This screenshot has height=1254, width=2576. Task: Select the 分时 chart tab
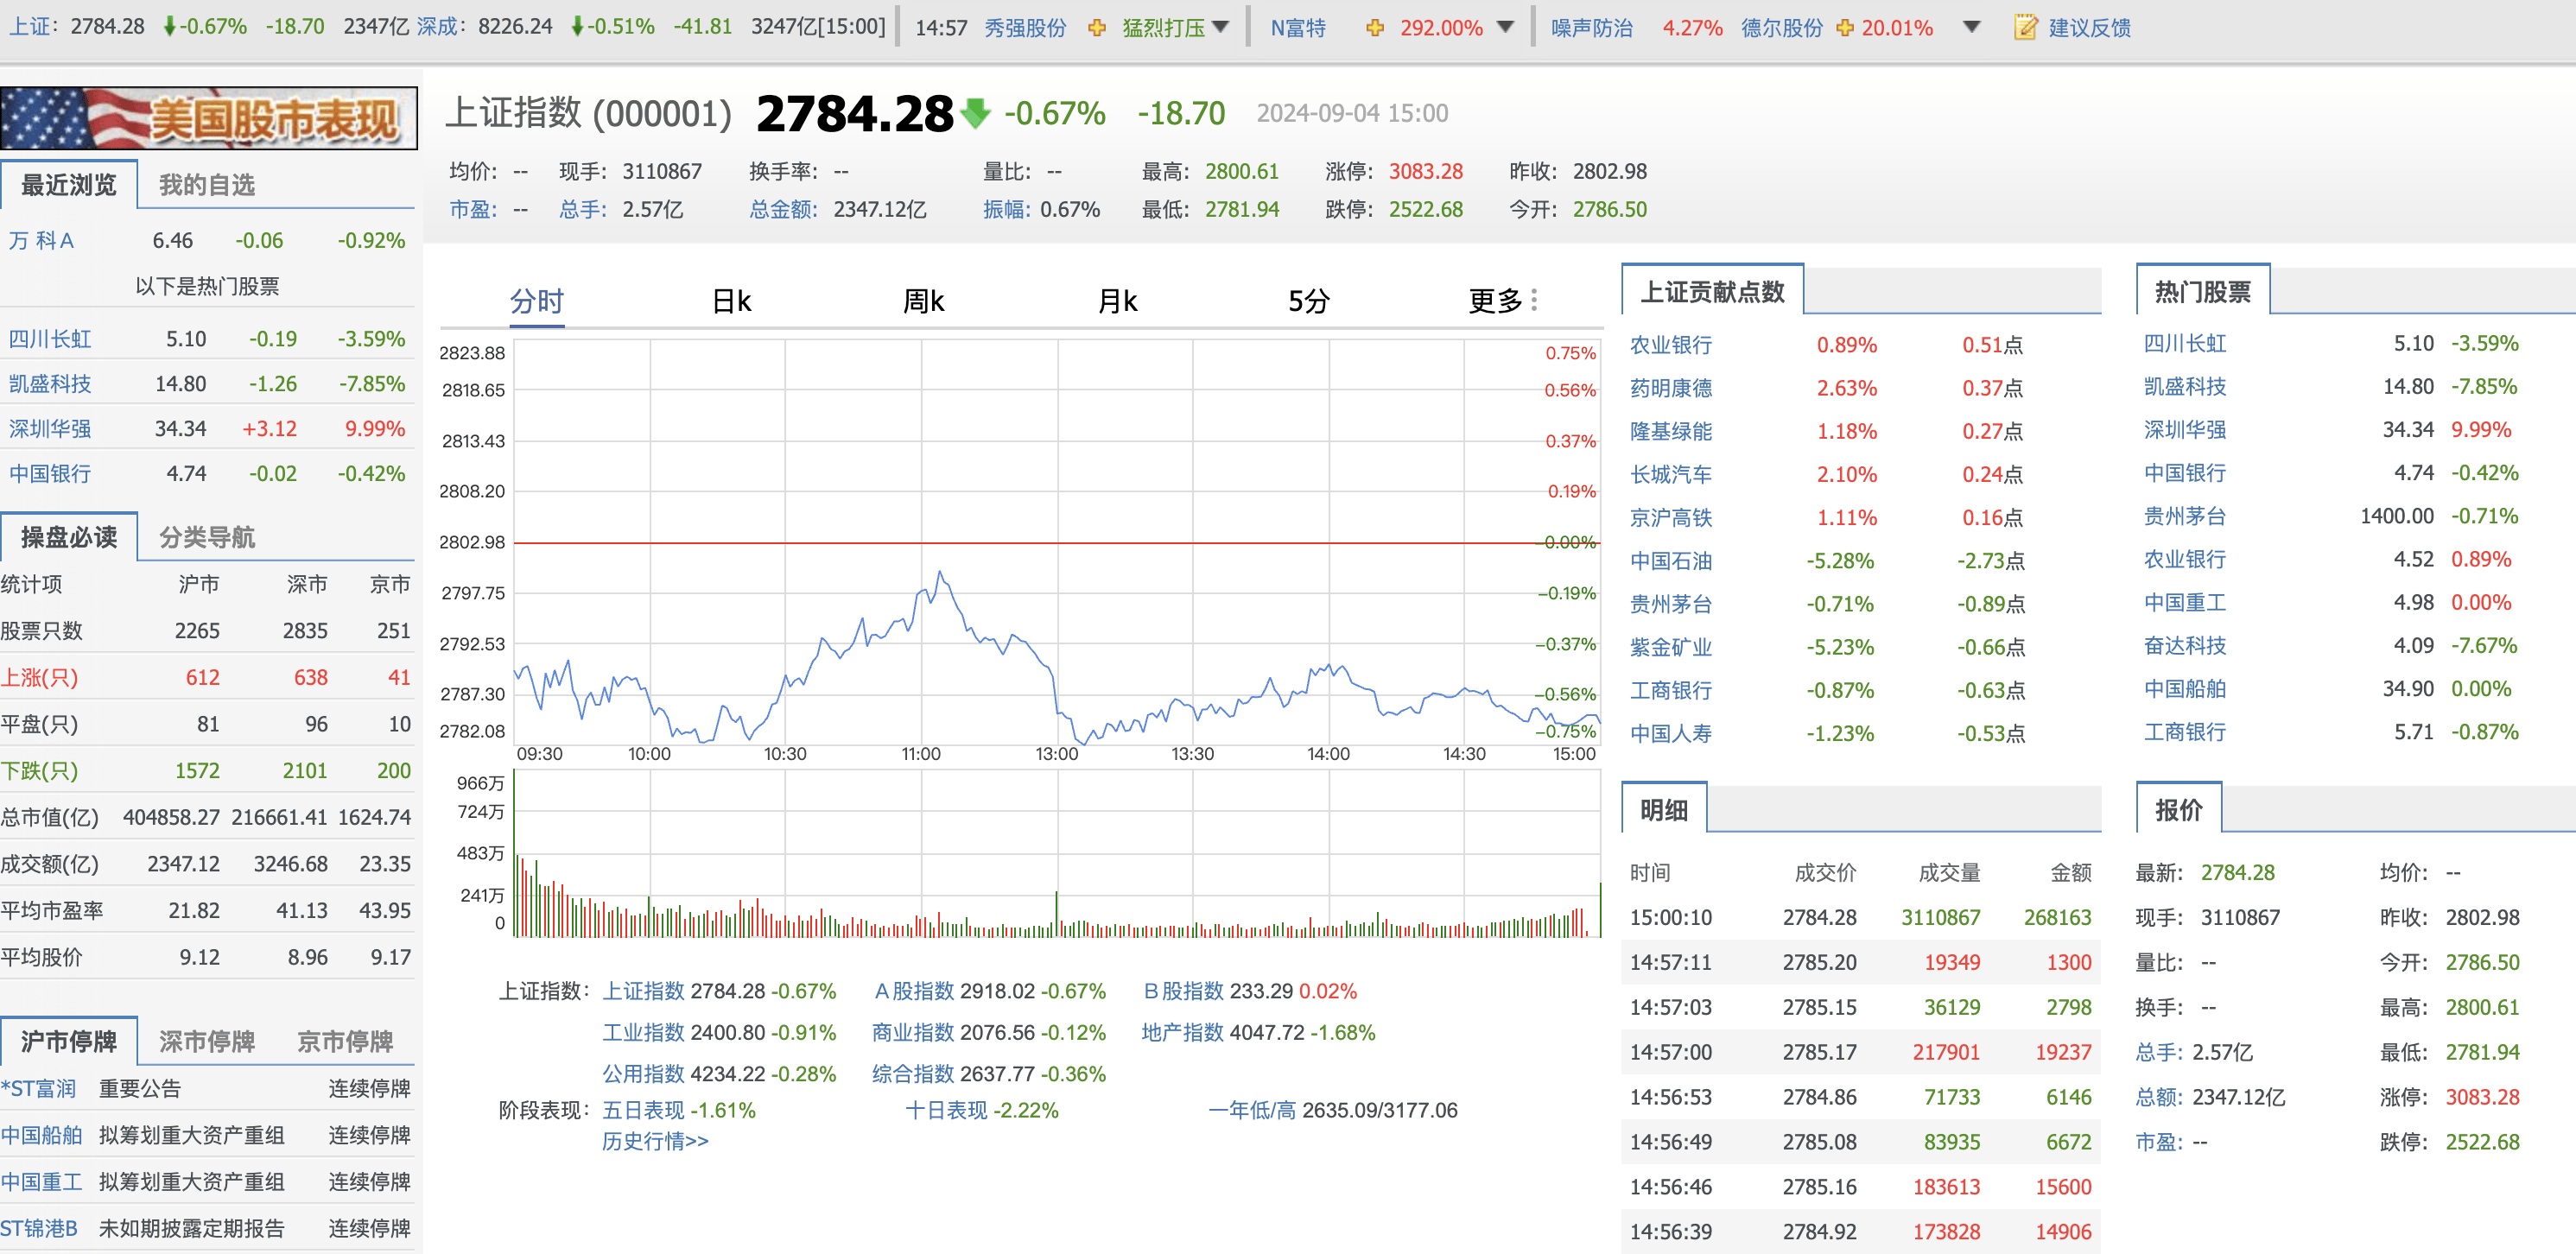pyautogui.click(x=537, y=301)
